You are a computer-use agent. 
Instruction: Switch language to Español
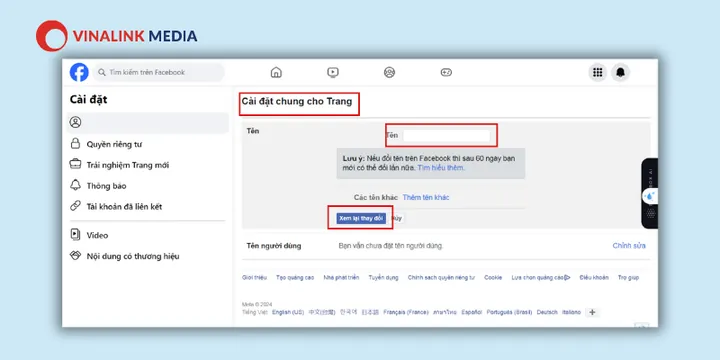tap(472, 312)
